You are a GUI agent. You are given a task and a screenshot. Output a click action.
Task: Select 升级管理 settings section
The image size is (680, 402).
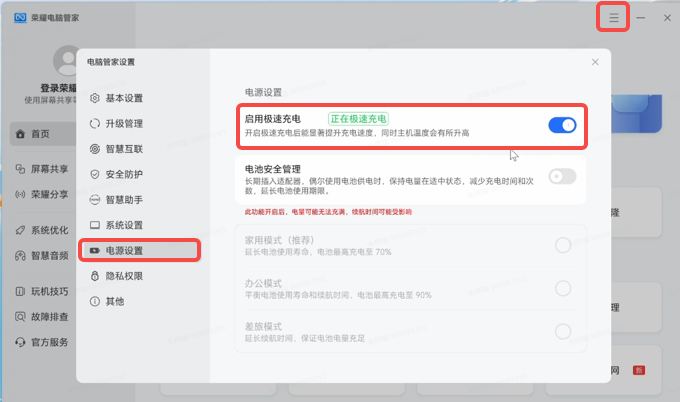[124, 124]
